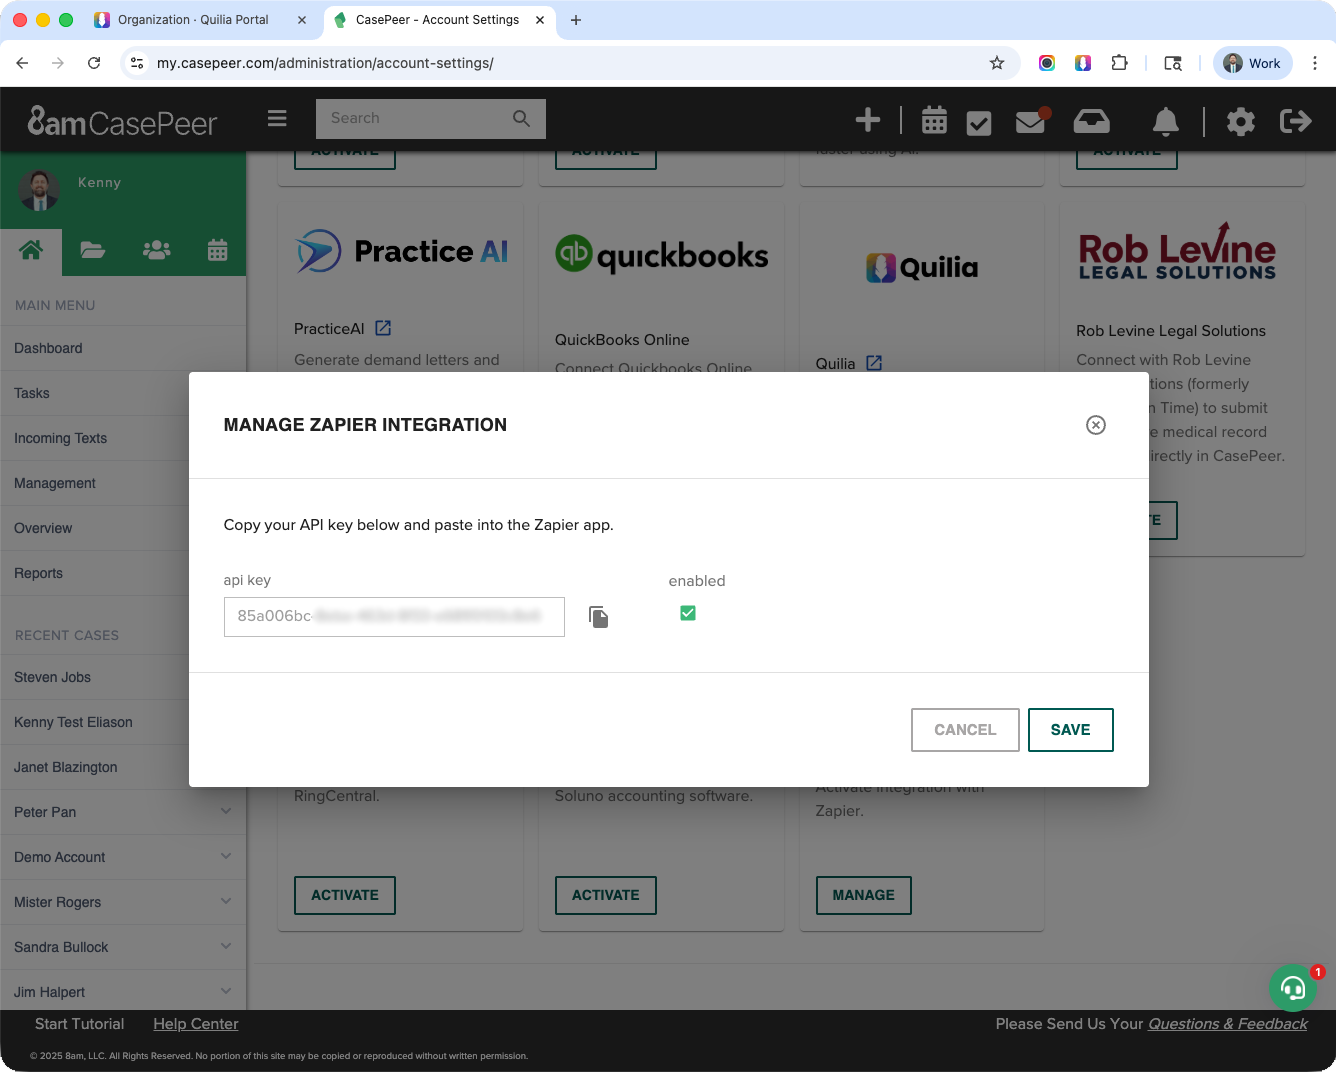Viewport: 1336px width, 1072px height.
Task: Click the 8am CasePeer logo
Action: pyautogui.click(x=122, y=121)
